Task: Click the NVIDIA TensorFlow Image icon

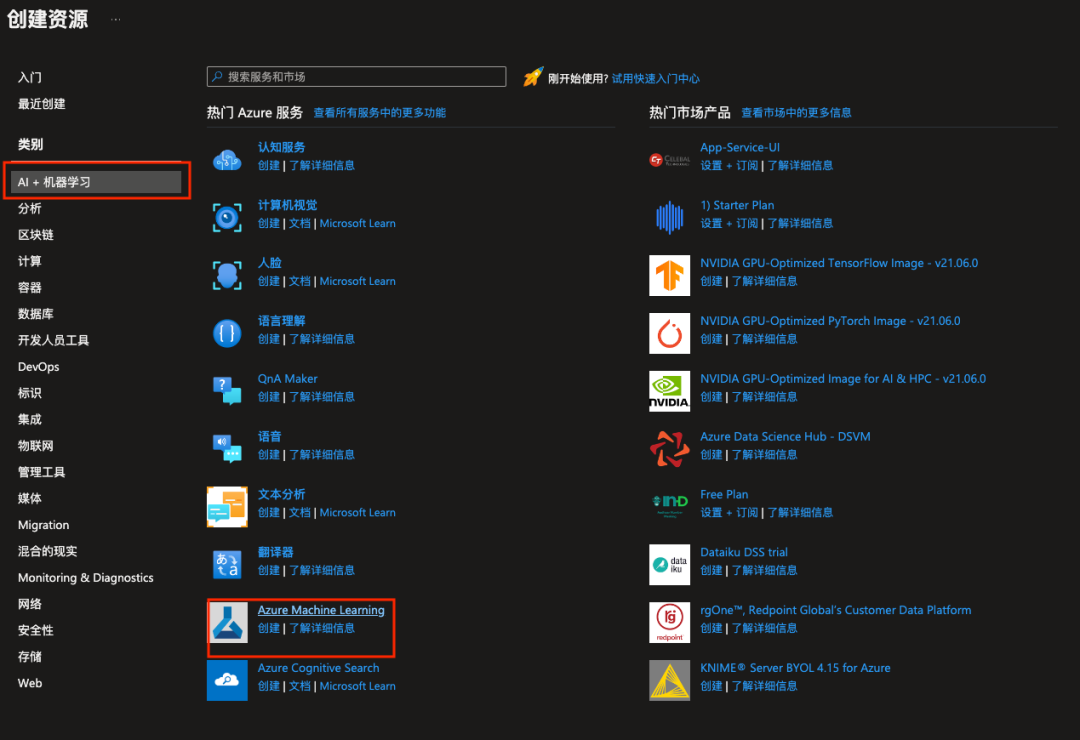Action: pyautogui.click(x=669, y=276)
